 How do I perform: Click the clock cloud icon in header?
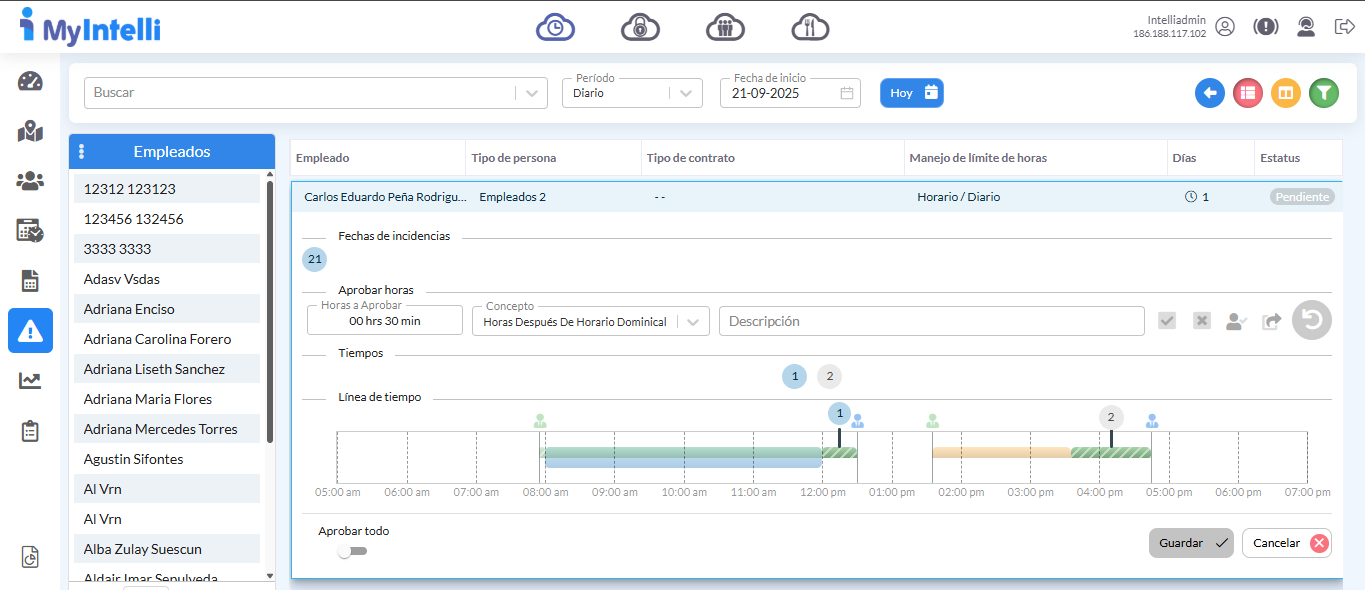tap(555, 27)
